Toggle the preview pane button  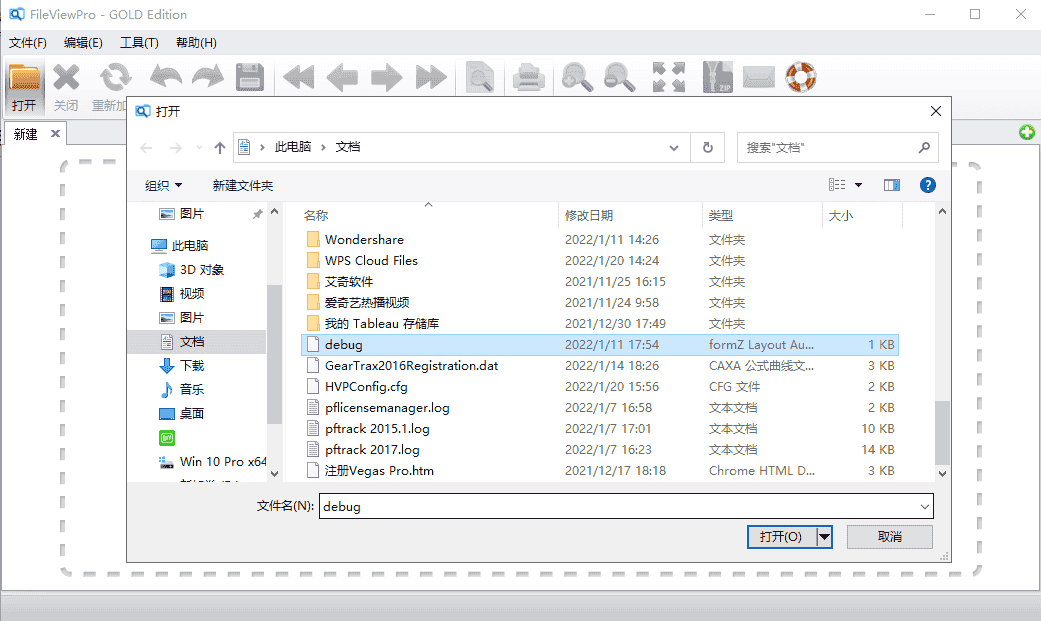pyautogui.click(x=892, y=185)
